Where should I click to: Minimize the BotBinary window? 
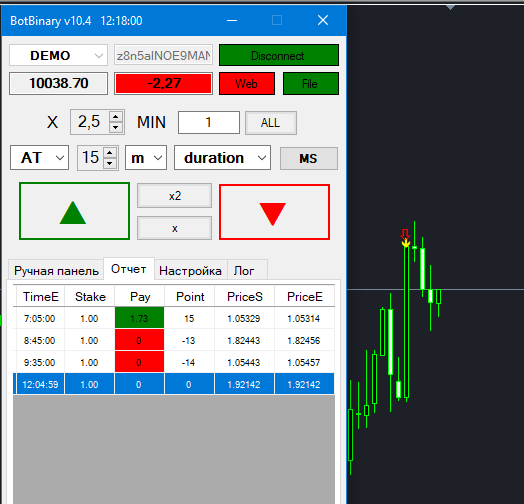(x=232, y=20)
